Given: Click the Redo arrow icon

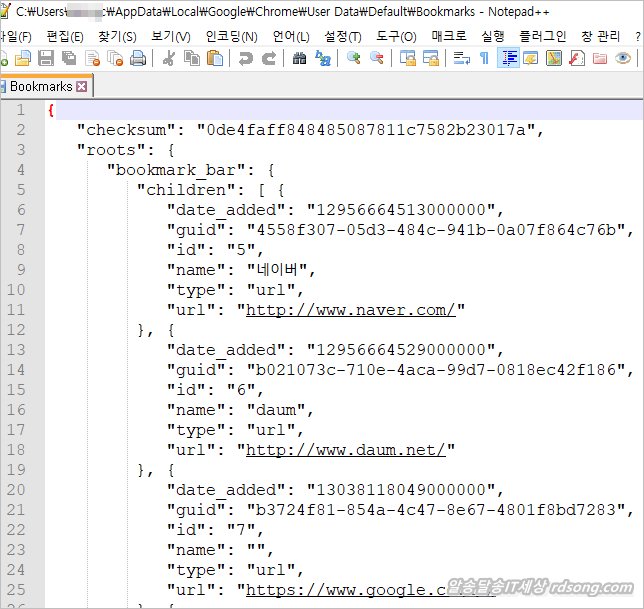Looking at the screenshot, I should coord(268,58).
